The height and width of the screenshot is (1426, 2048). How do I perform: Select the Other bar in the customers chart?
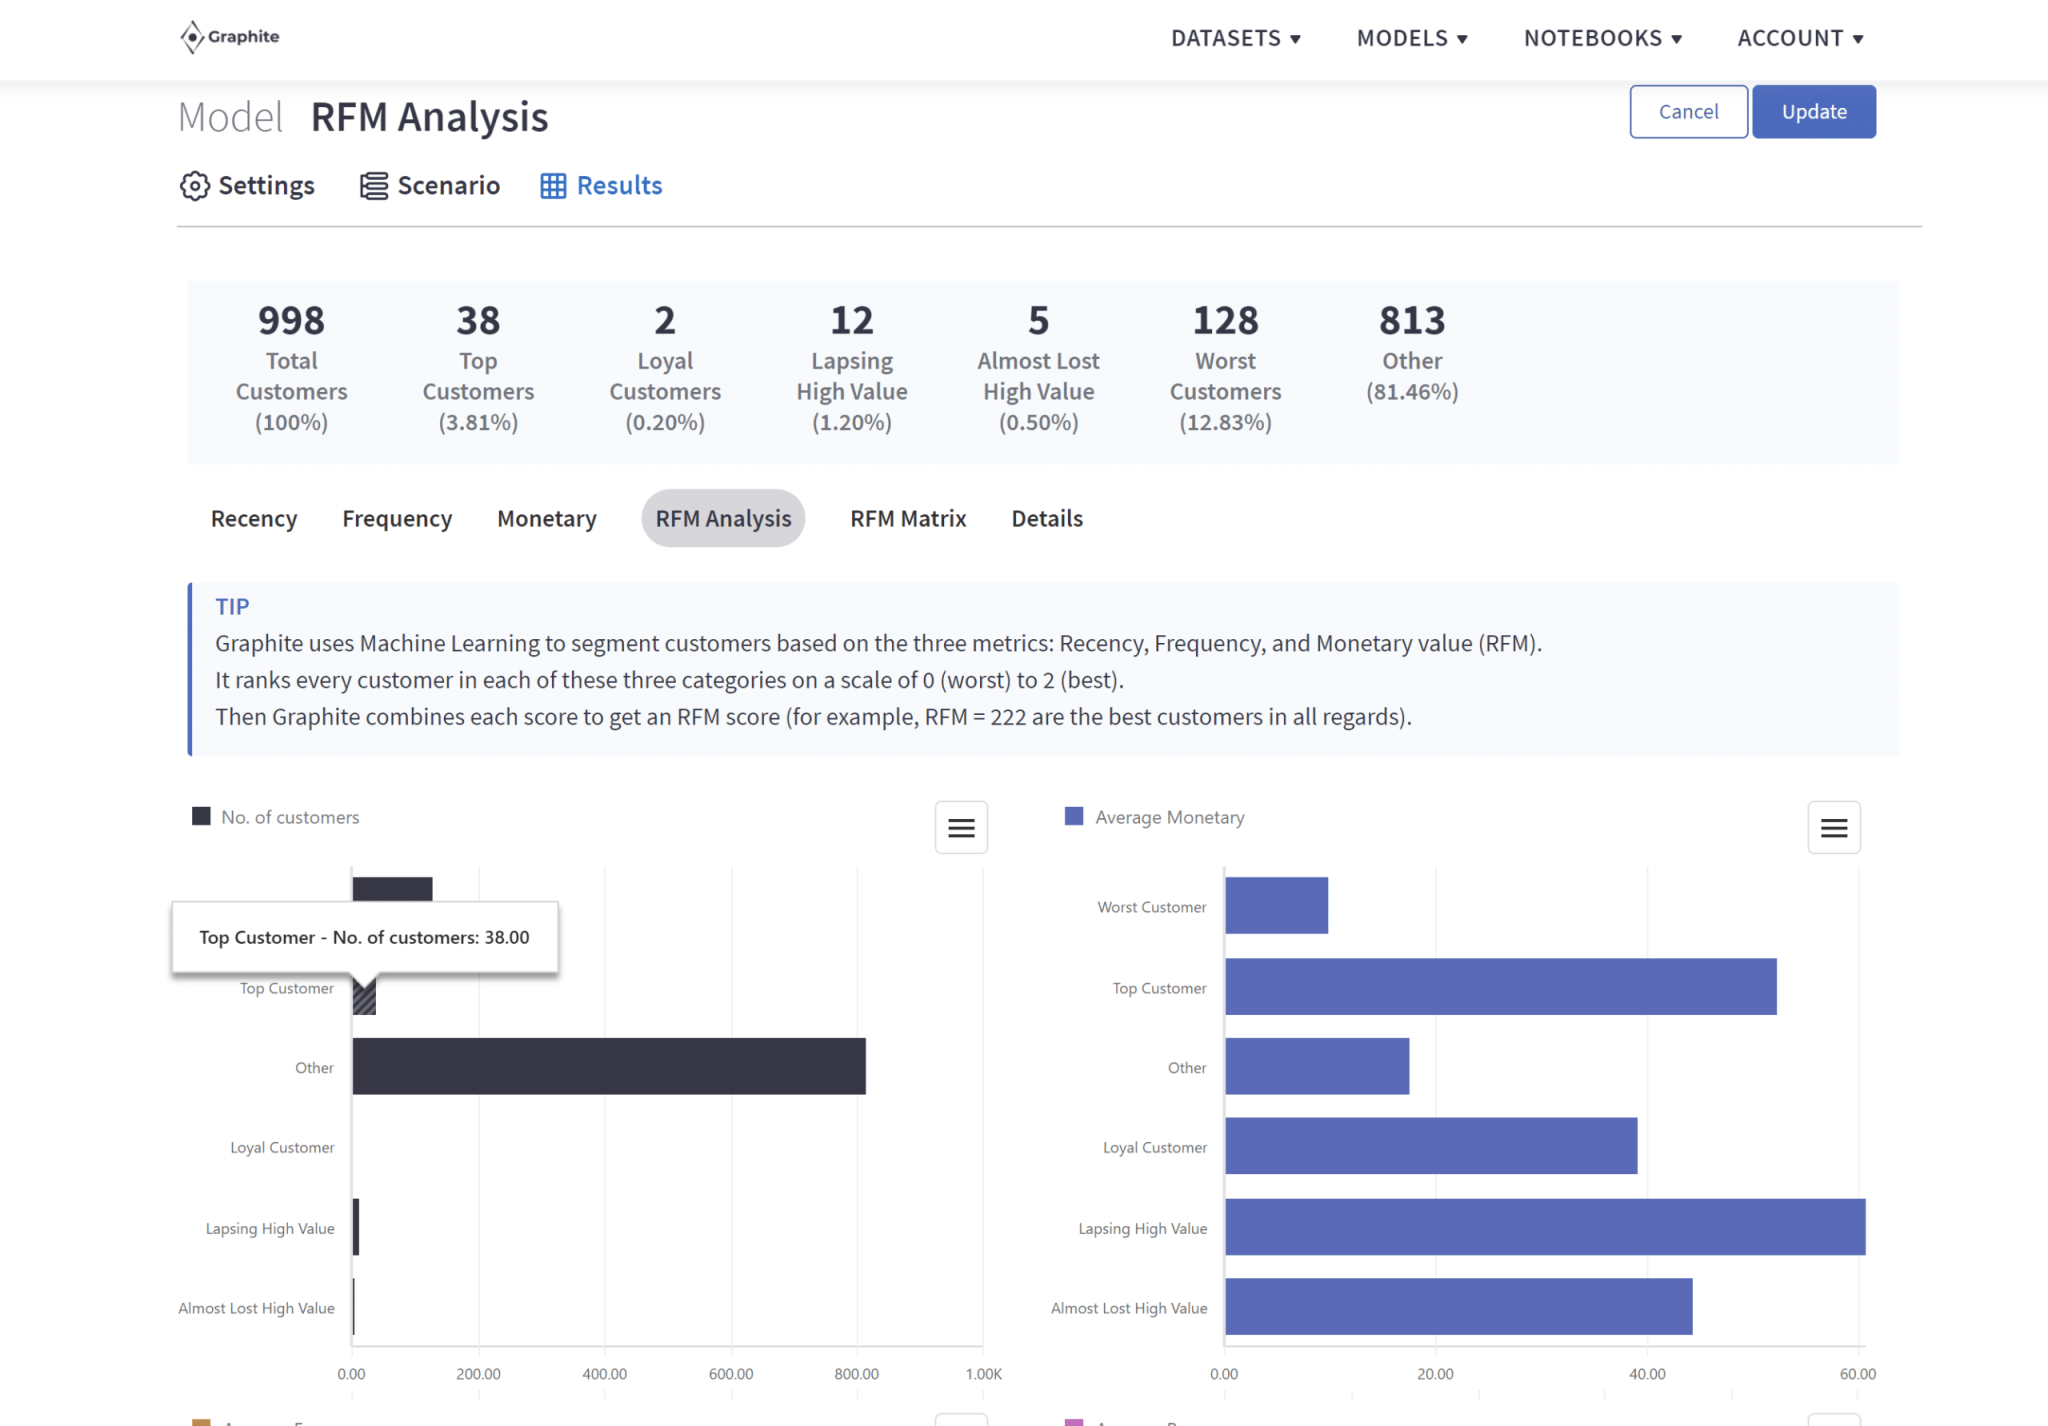coord(608,1067)
